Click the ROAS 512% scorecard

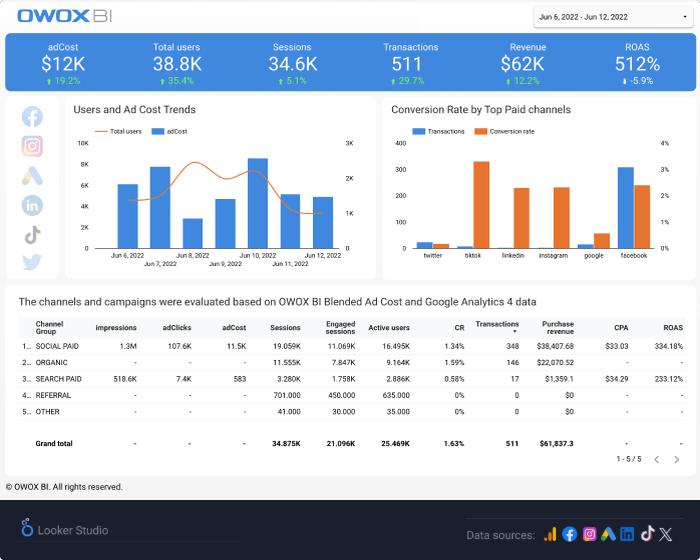[x=637, y=63]
